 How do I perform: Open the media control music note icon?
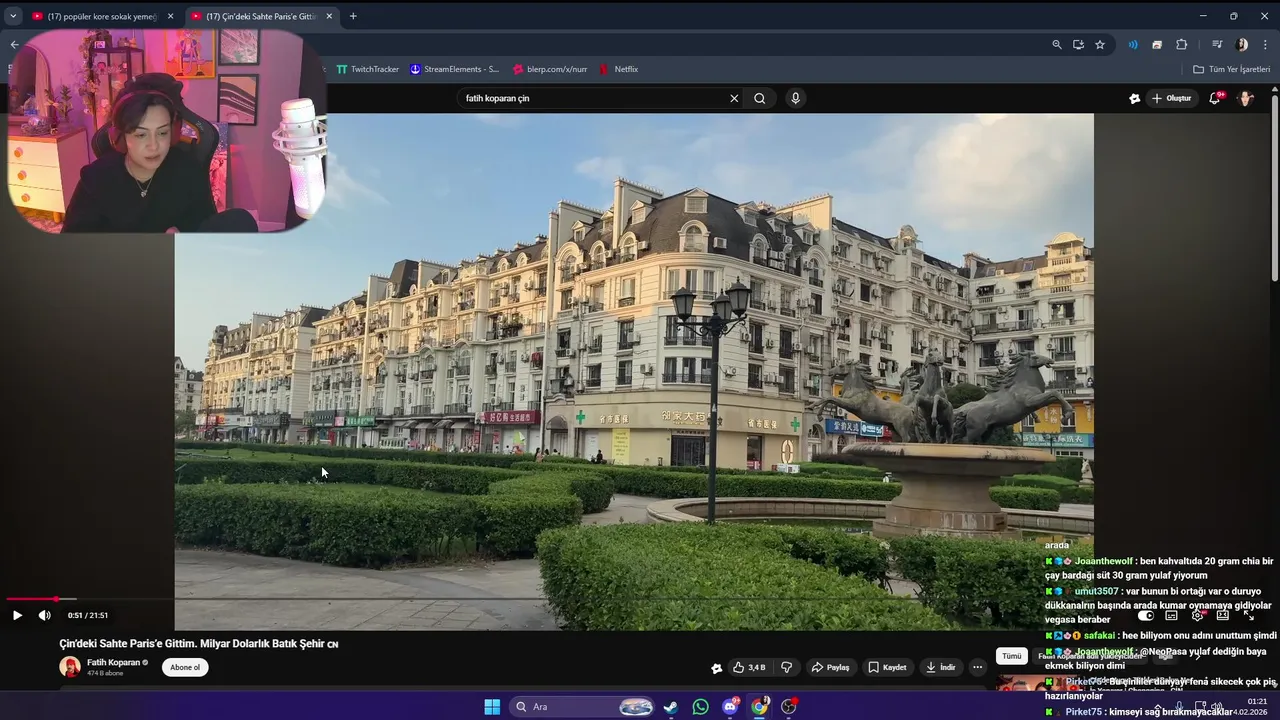pos(1217,44)
